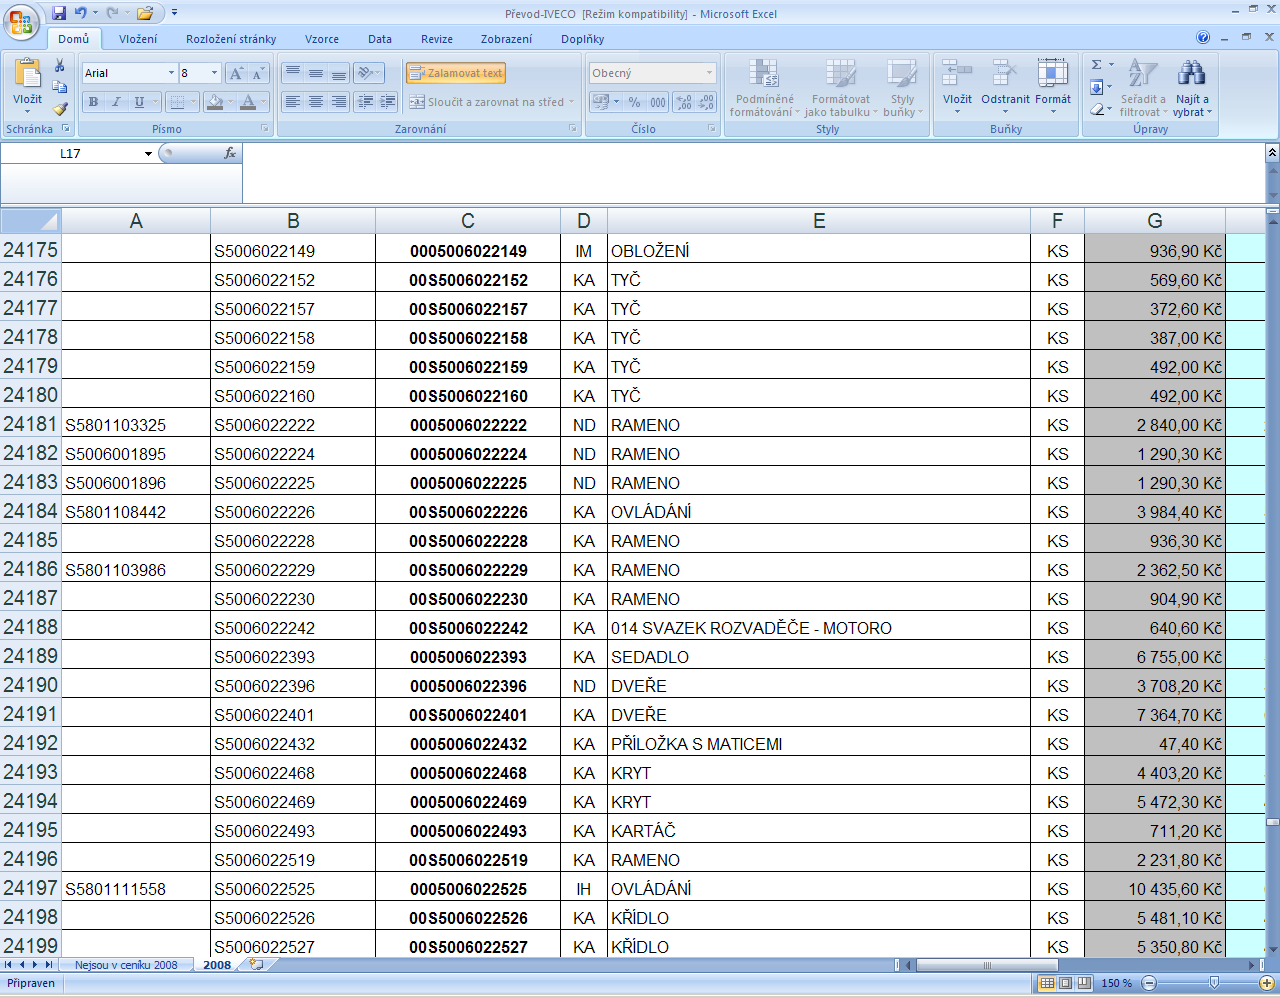Image resolution: width=1280 pixels, height=998 pixels.
Task: Click the Name Box showing L17
Action: [x=70, y=153]
